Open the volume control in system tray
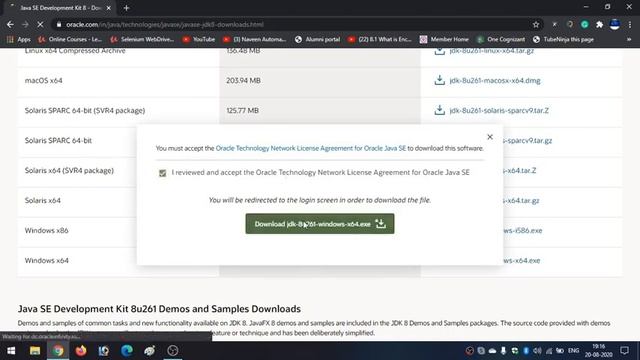 (537, 351)
